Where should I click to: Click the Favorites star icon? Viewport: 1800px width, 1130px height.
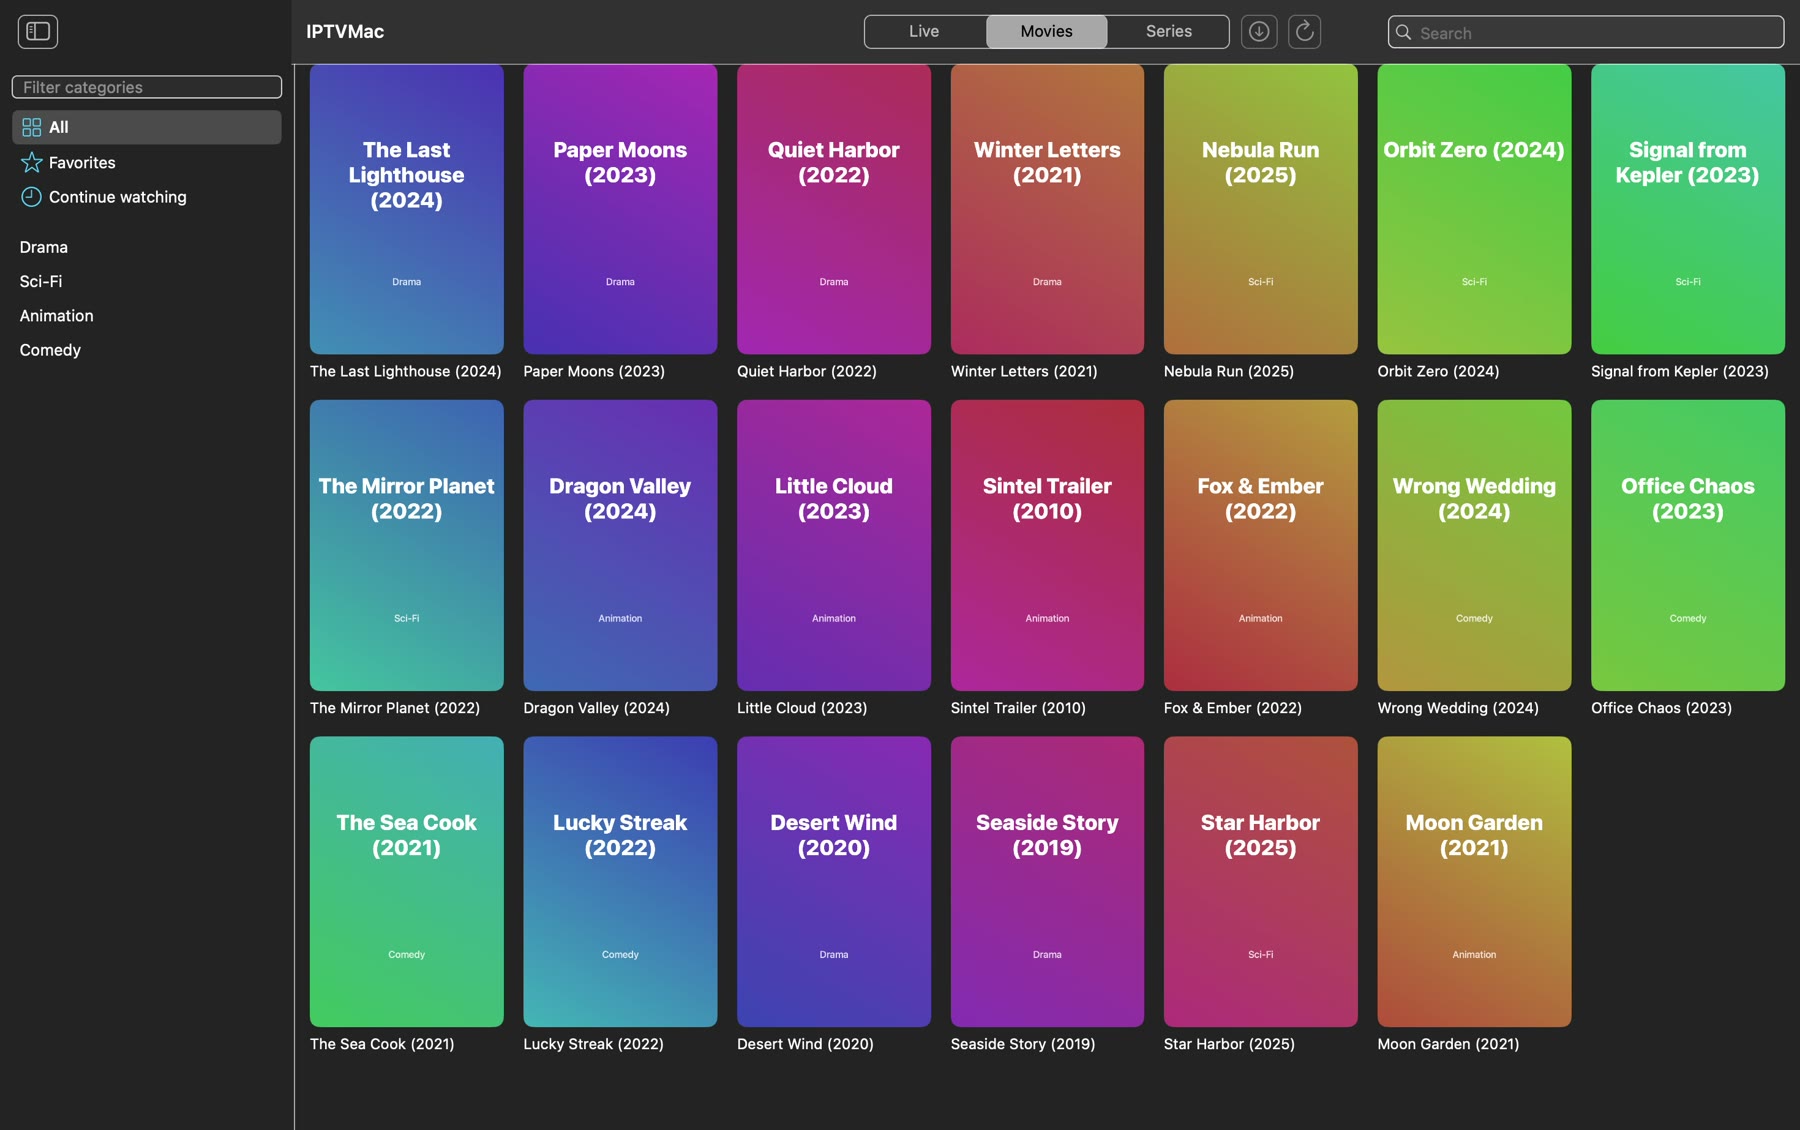click(x=32, y=162)
